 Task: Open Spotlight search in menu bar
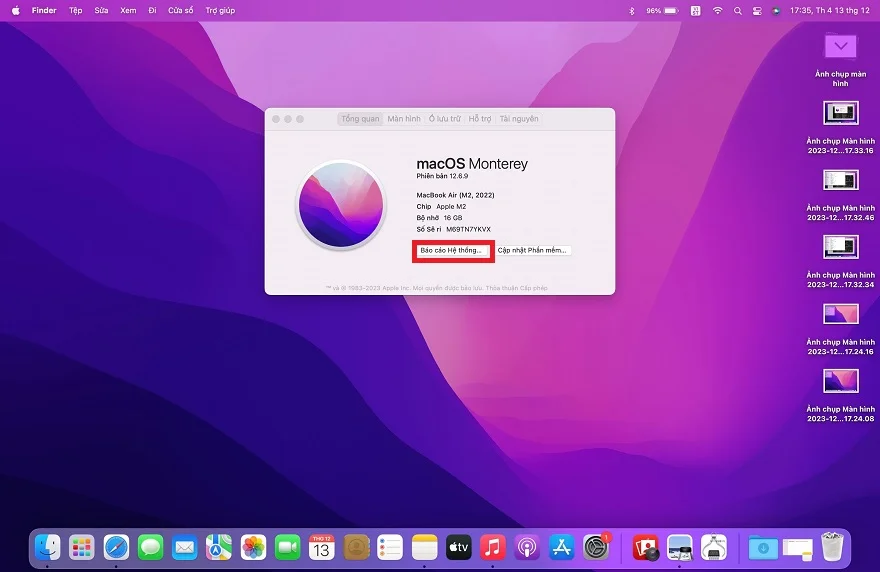coord(737,11)
